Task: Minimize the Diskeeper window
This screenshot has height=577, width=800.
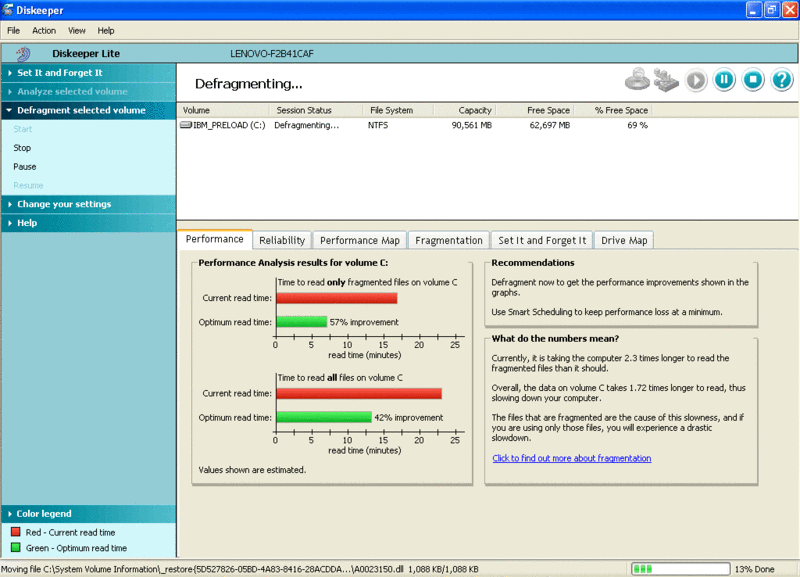Action: (x=754, y=10)
